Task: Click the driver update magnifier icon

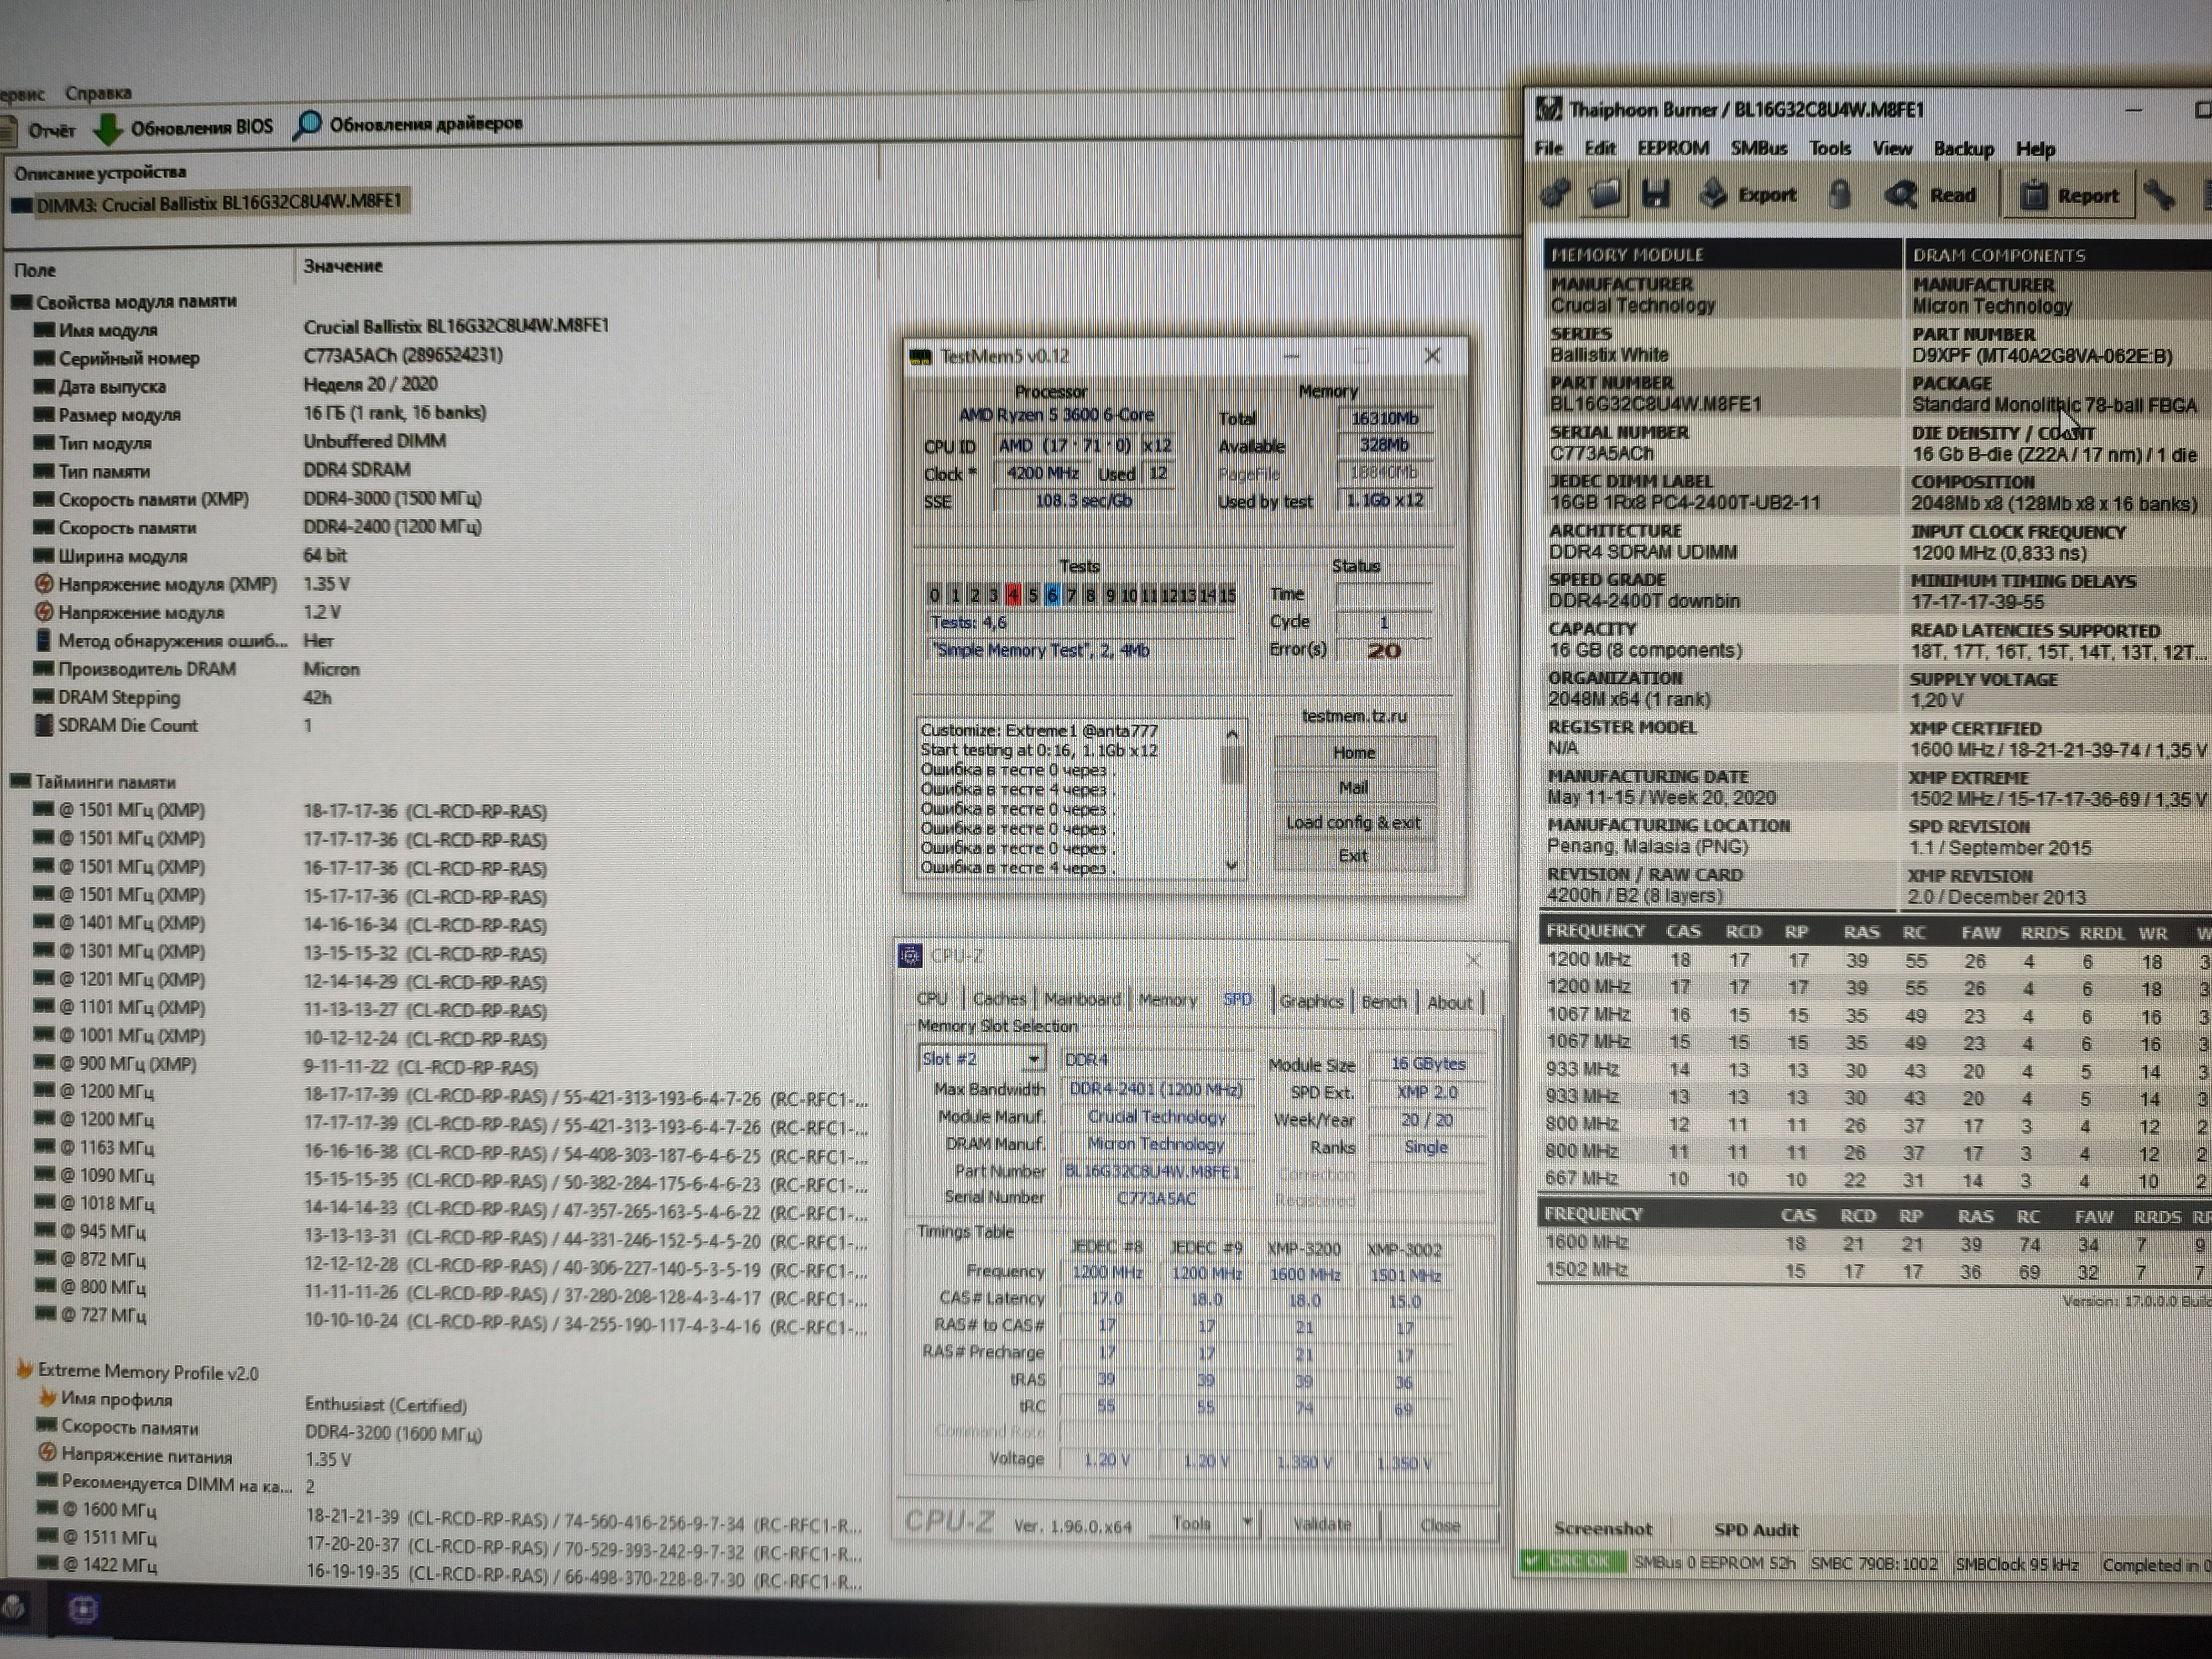Action: (308, 125)
